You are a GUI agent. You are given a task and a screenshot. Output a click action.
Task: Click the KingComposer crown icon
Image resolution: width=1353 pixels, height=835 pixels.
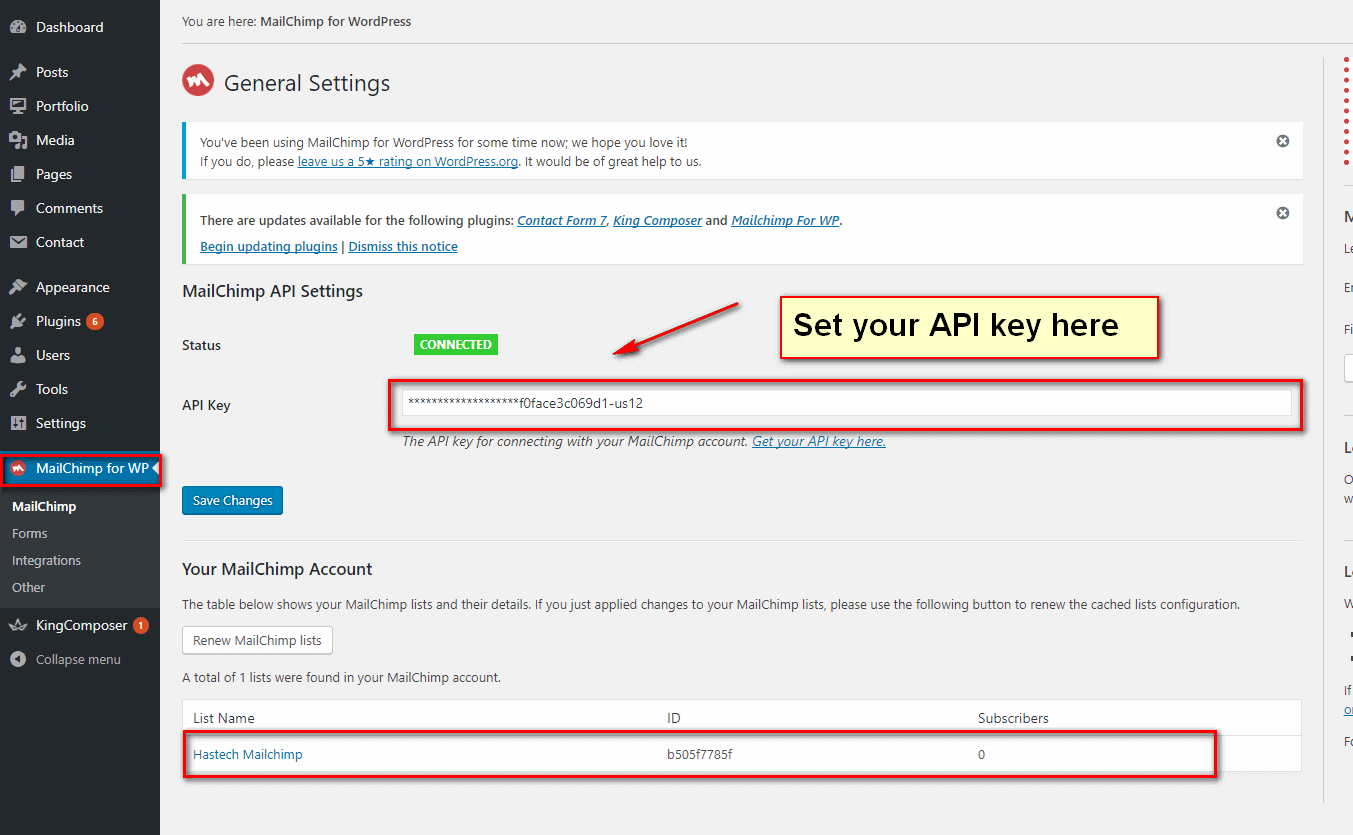click(18, 625)
